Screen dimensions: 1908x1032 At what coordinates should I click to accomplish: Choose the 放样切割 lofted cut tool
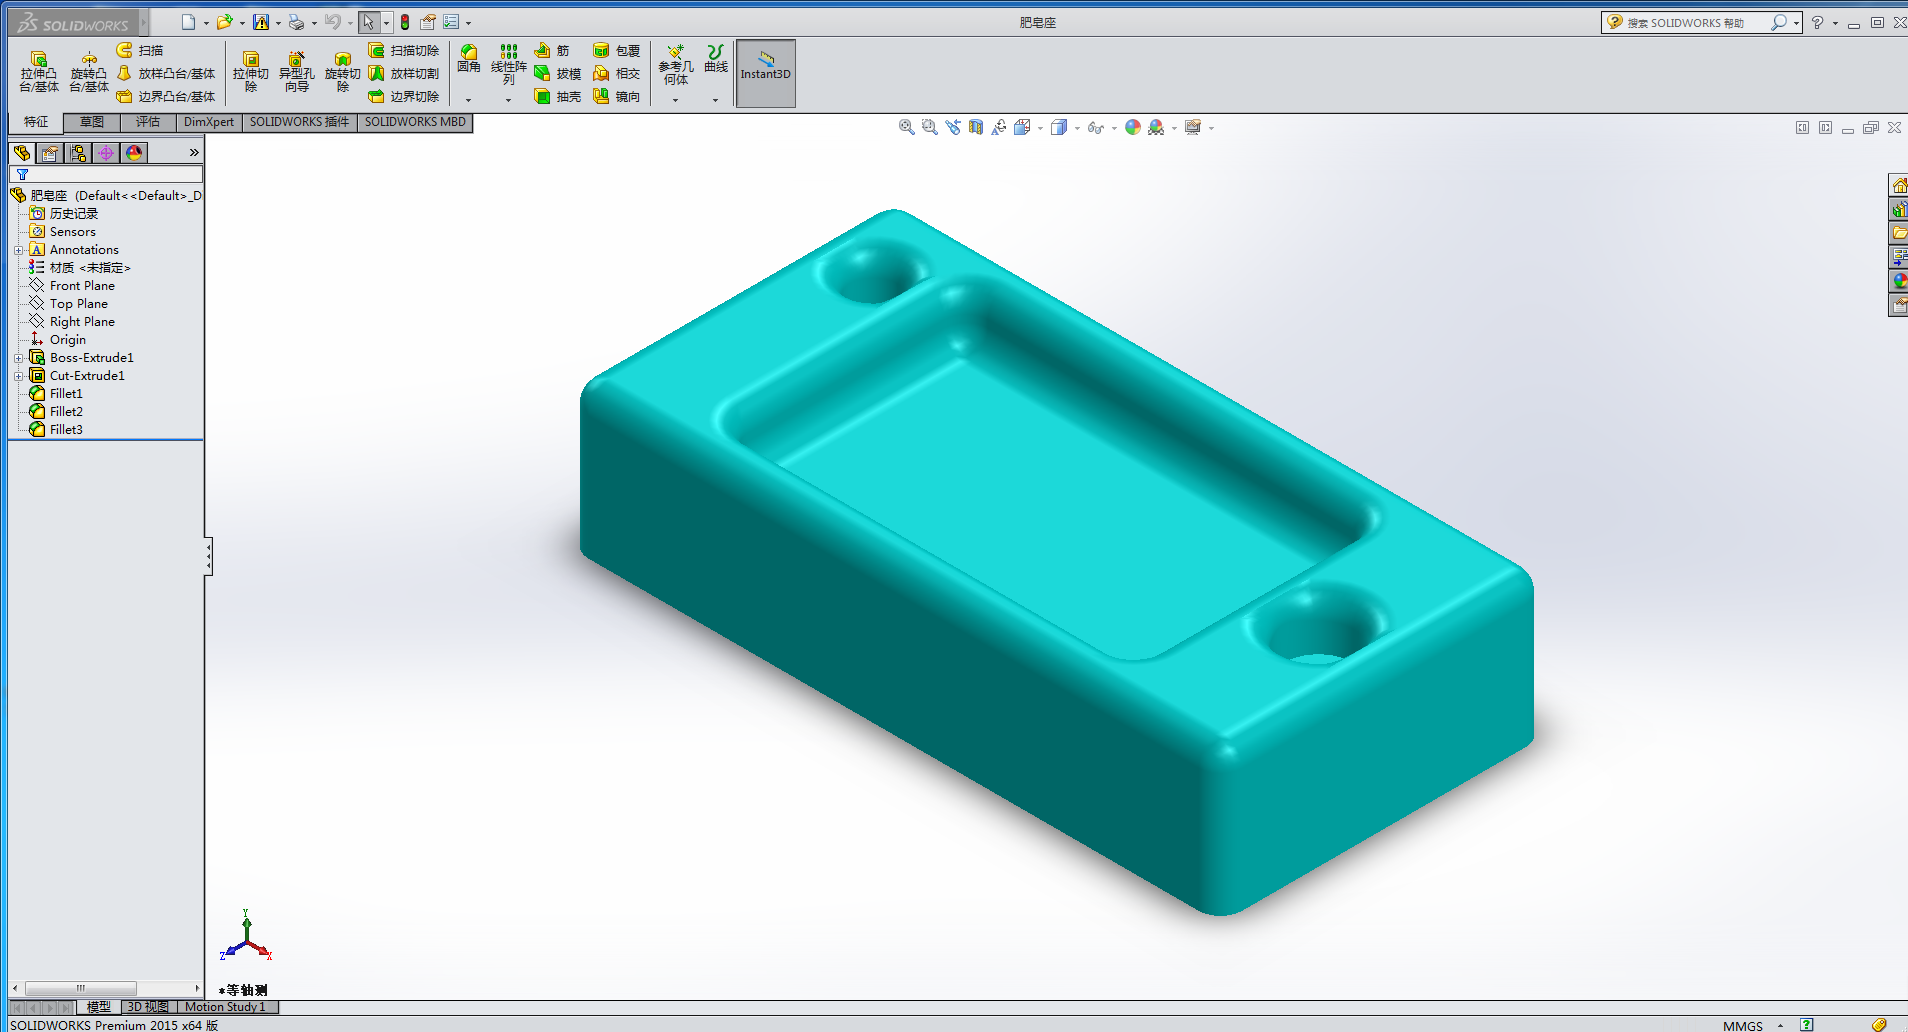point(404,73)
